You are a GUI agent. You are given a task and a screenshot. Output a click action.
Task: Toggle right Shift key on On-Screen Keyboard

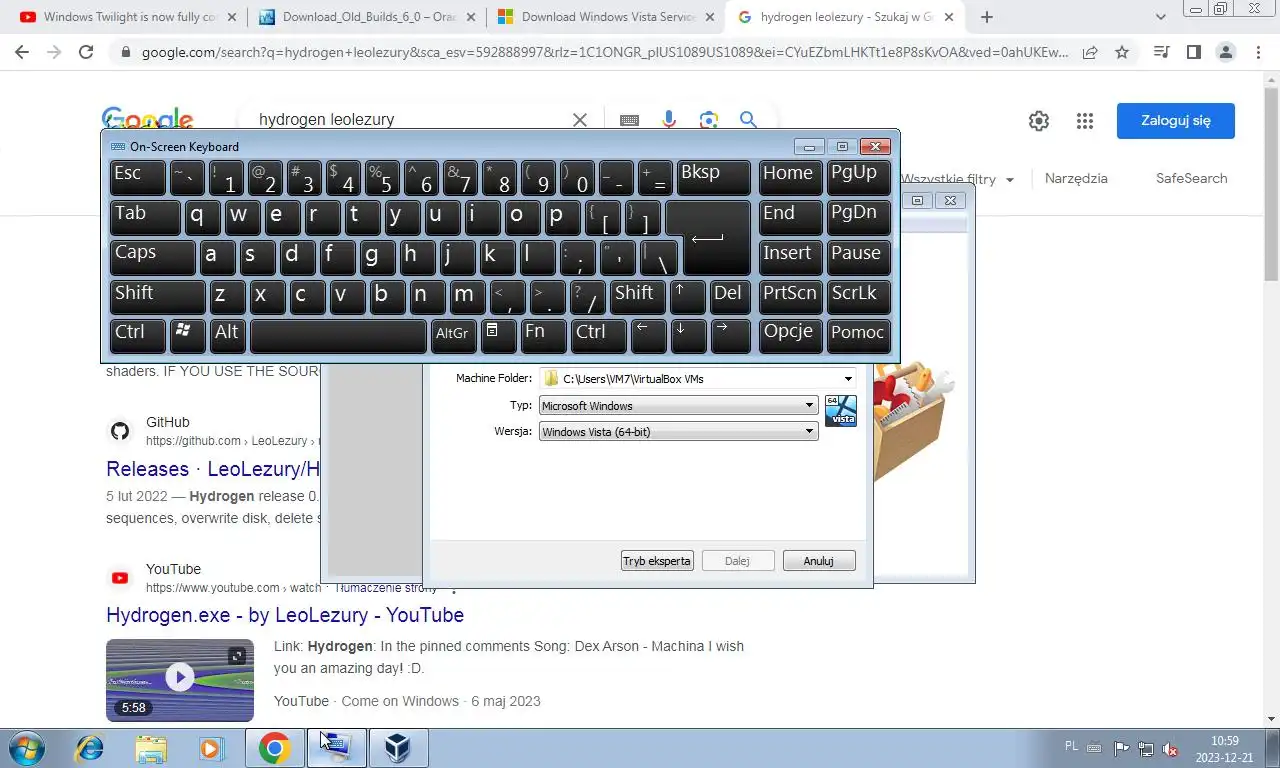point(637,296)
